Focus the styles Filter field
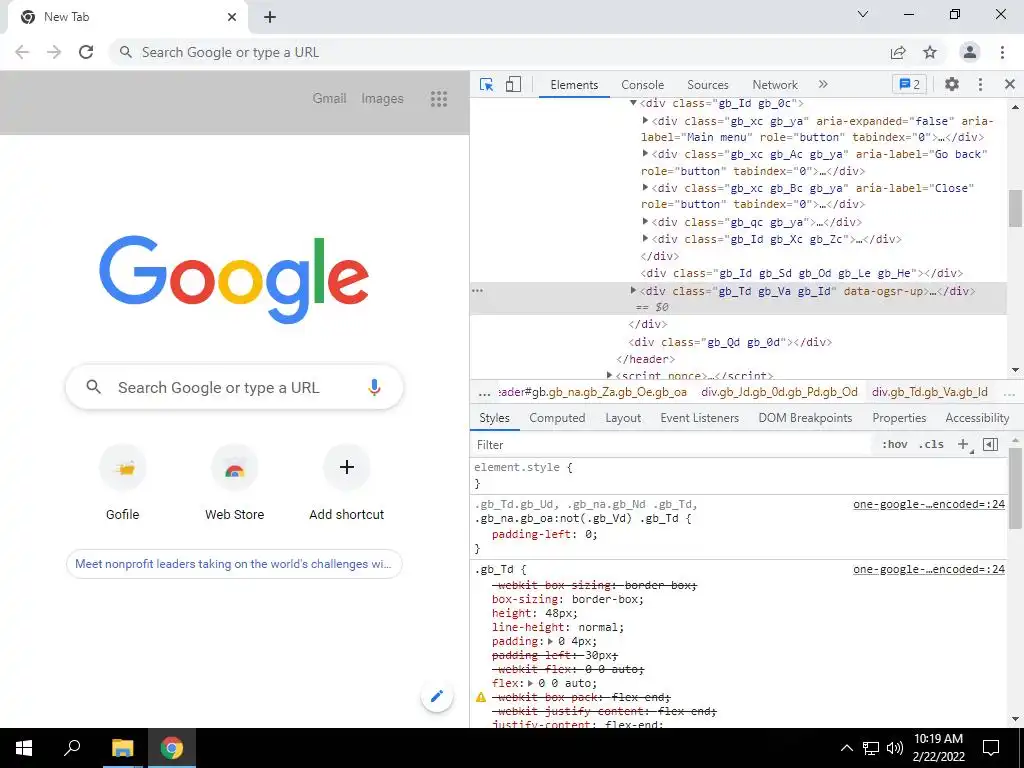 coord(673,445)
